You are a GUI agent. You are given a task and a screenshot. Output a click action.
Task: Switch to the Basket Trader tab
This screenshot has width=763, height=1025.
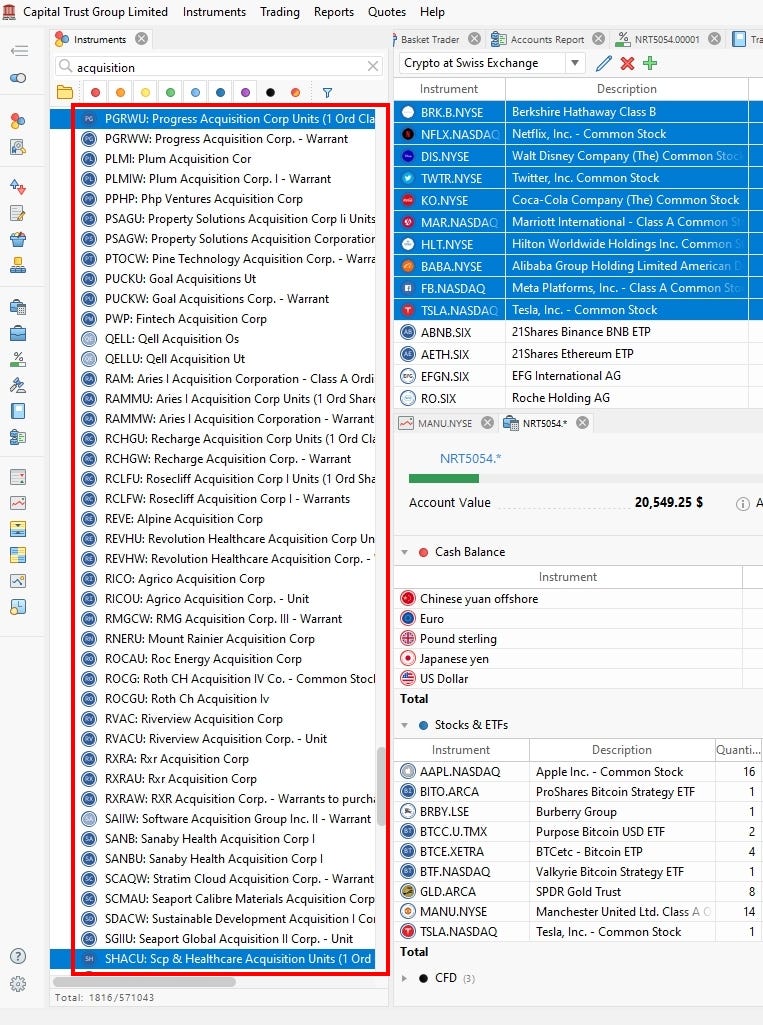point(430,39)
